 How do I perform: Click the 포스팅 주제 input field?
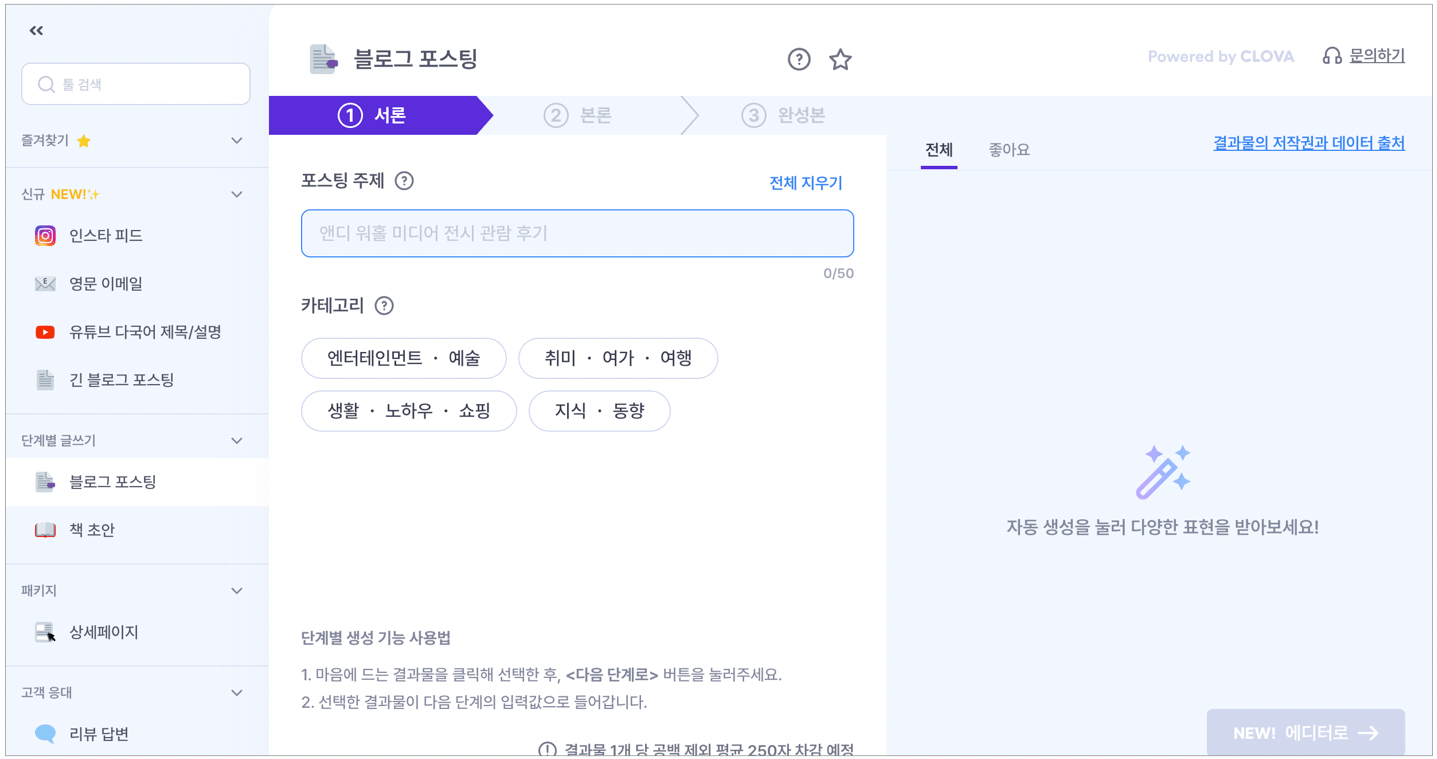pos(577,233)
